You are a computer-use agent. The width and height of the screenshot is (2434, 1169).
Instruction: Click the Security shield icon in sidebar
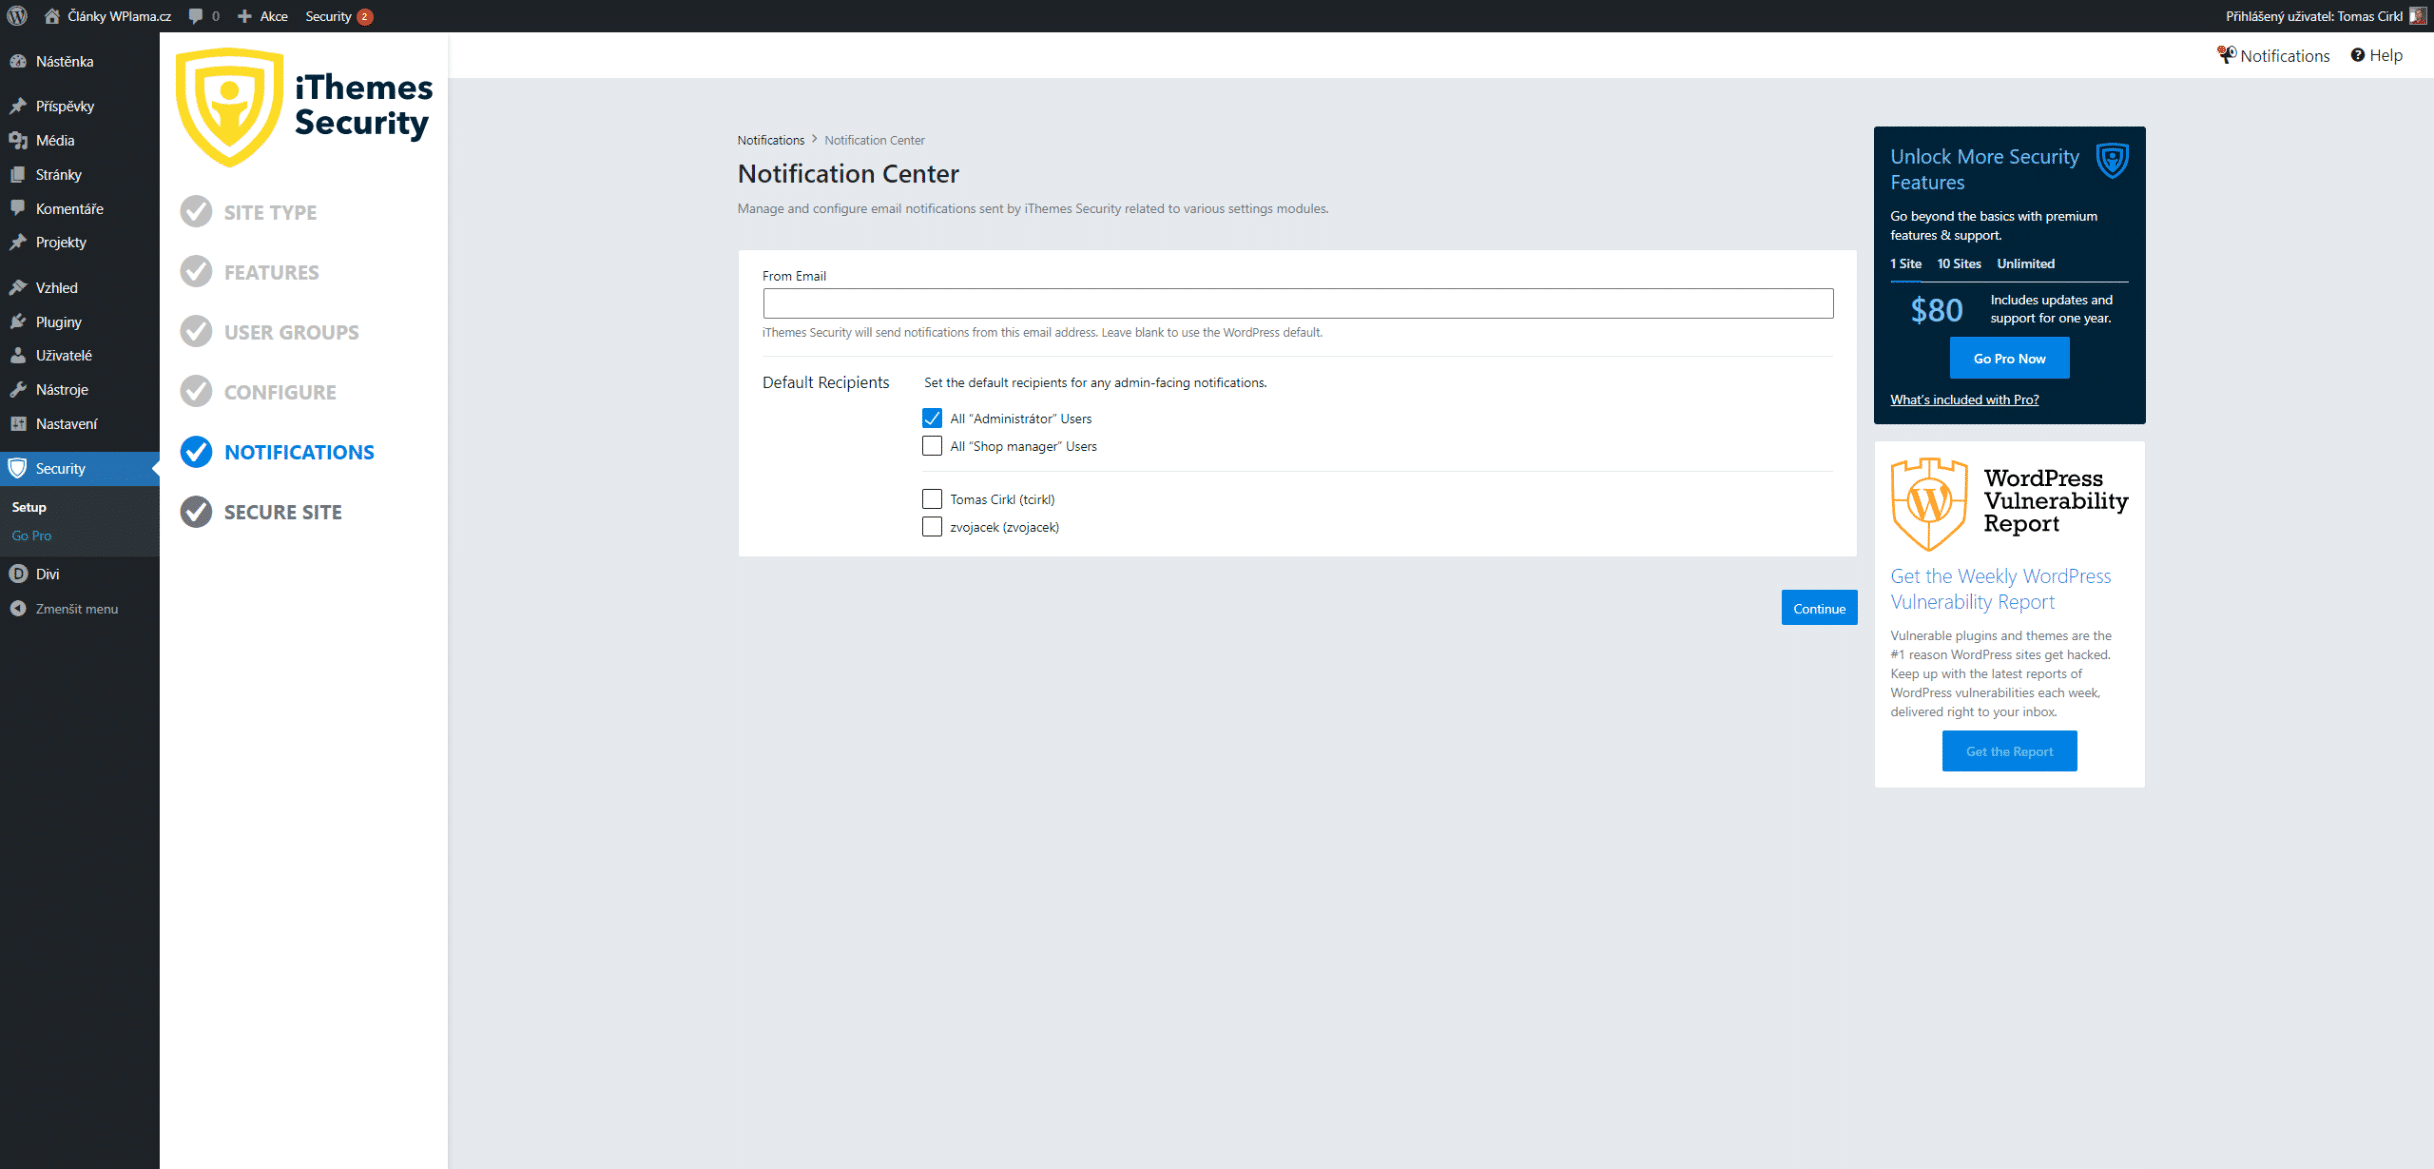18,468
